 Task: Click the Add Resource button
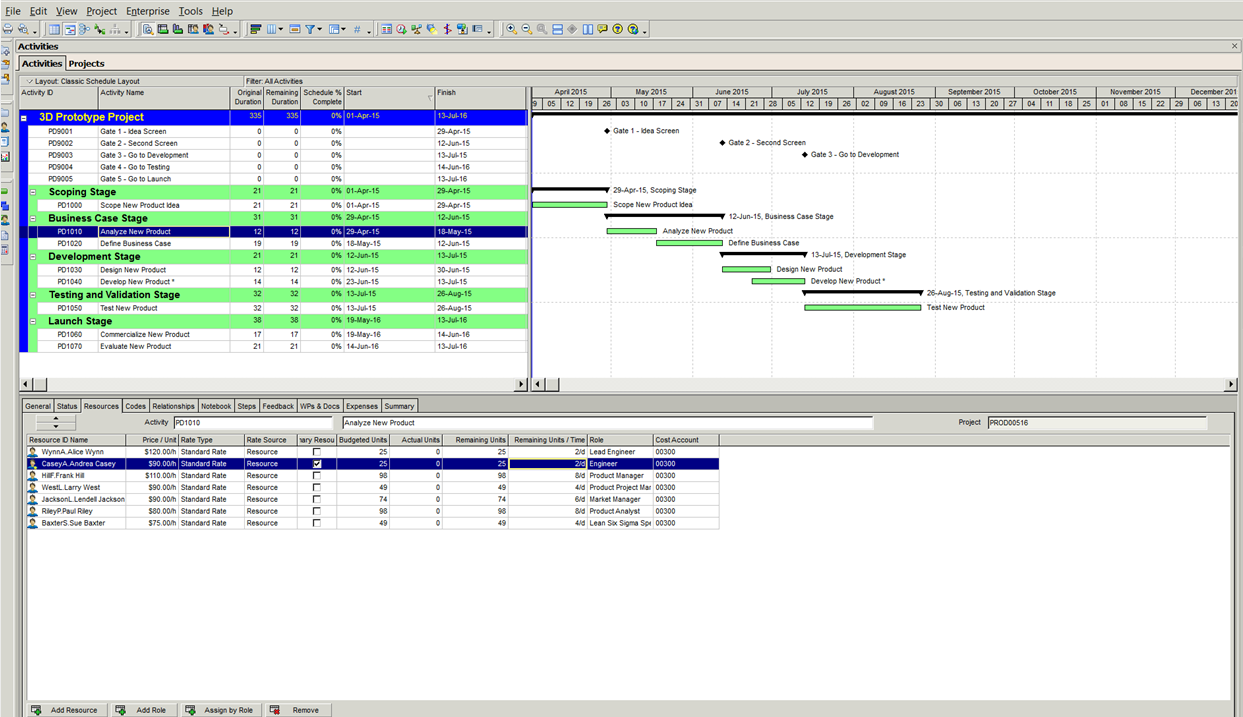point(65,710)
